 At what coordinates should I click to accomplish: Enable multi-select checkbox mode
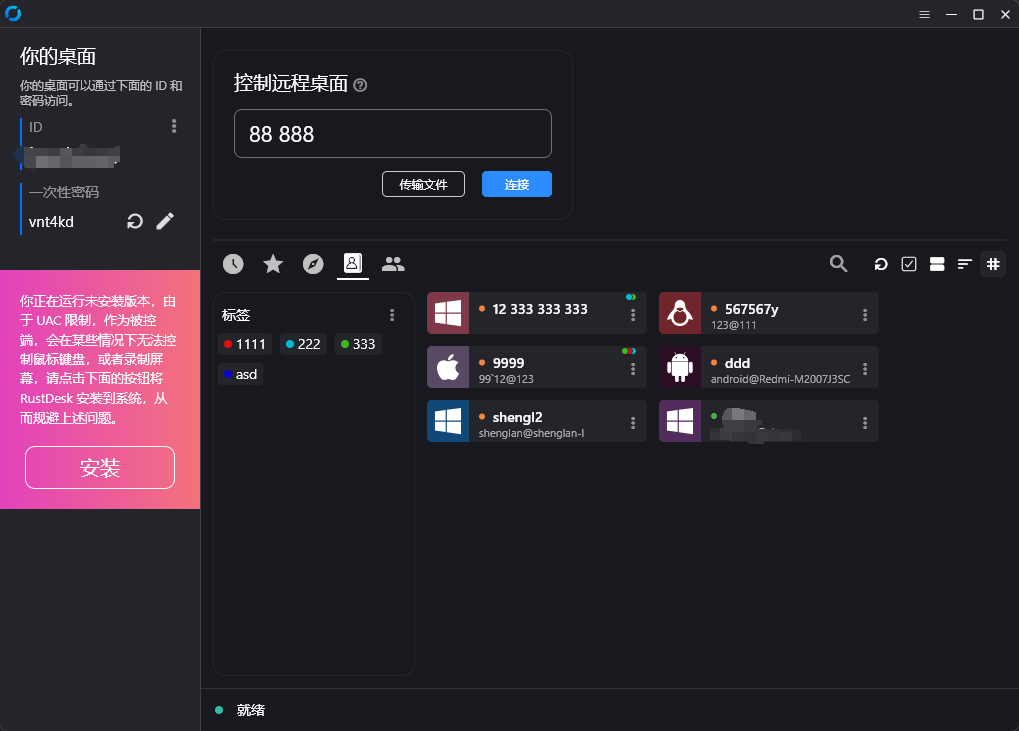(x=909, y=264)
